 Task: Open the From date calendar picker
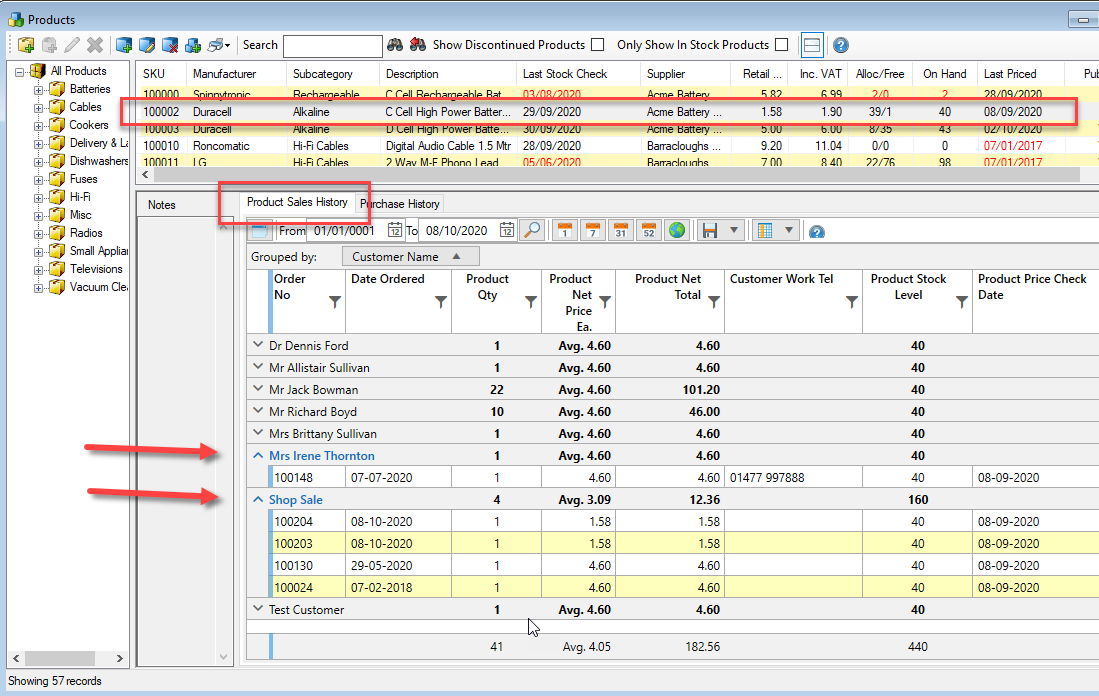(x=395, y=231)
